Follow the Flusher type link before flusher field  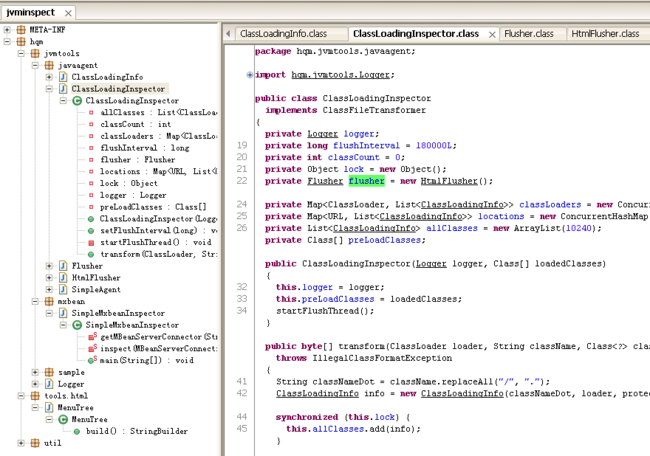pos(325,181)
